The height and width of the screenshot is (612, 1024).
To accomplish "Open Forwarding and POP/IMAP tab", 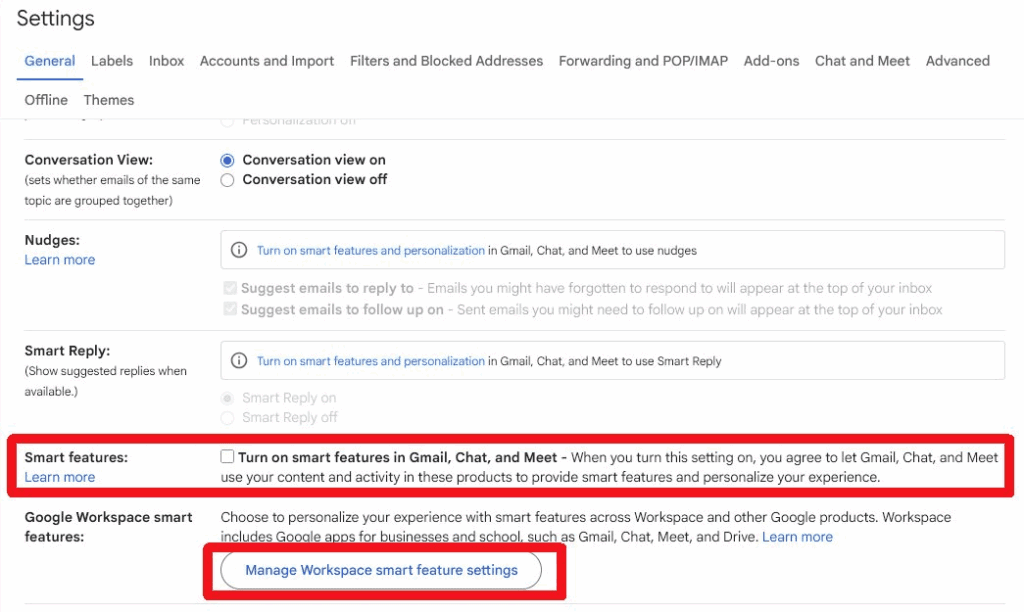I will [x=643, y=61].
